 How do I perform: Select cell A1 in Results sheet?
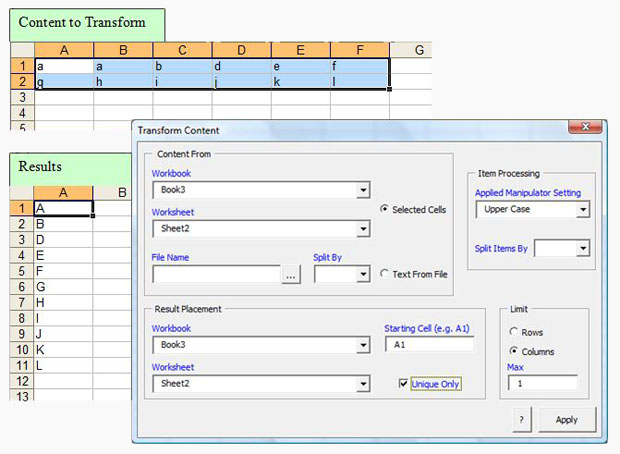click(64, 208)
